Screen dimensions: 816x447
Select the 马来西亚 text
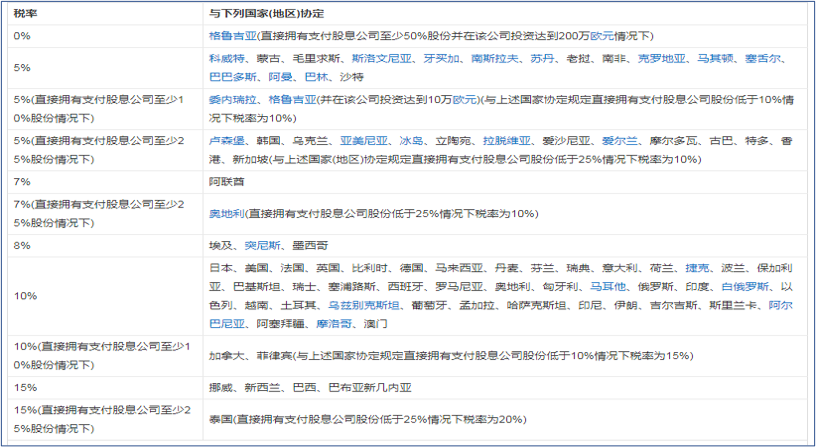point(459,268)
